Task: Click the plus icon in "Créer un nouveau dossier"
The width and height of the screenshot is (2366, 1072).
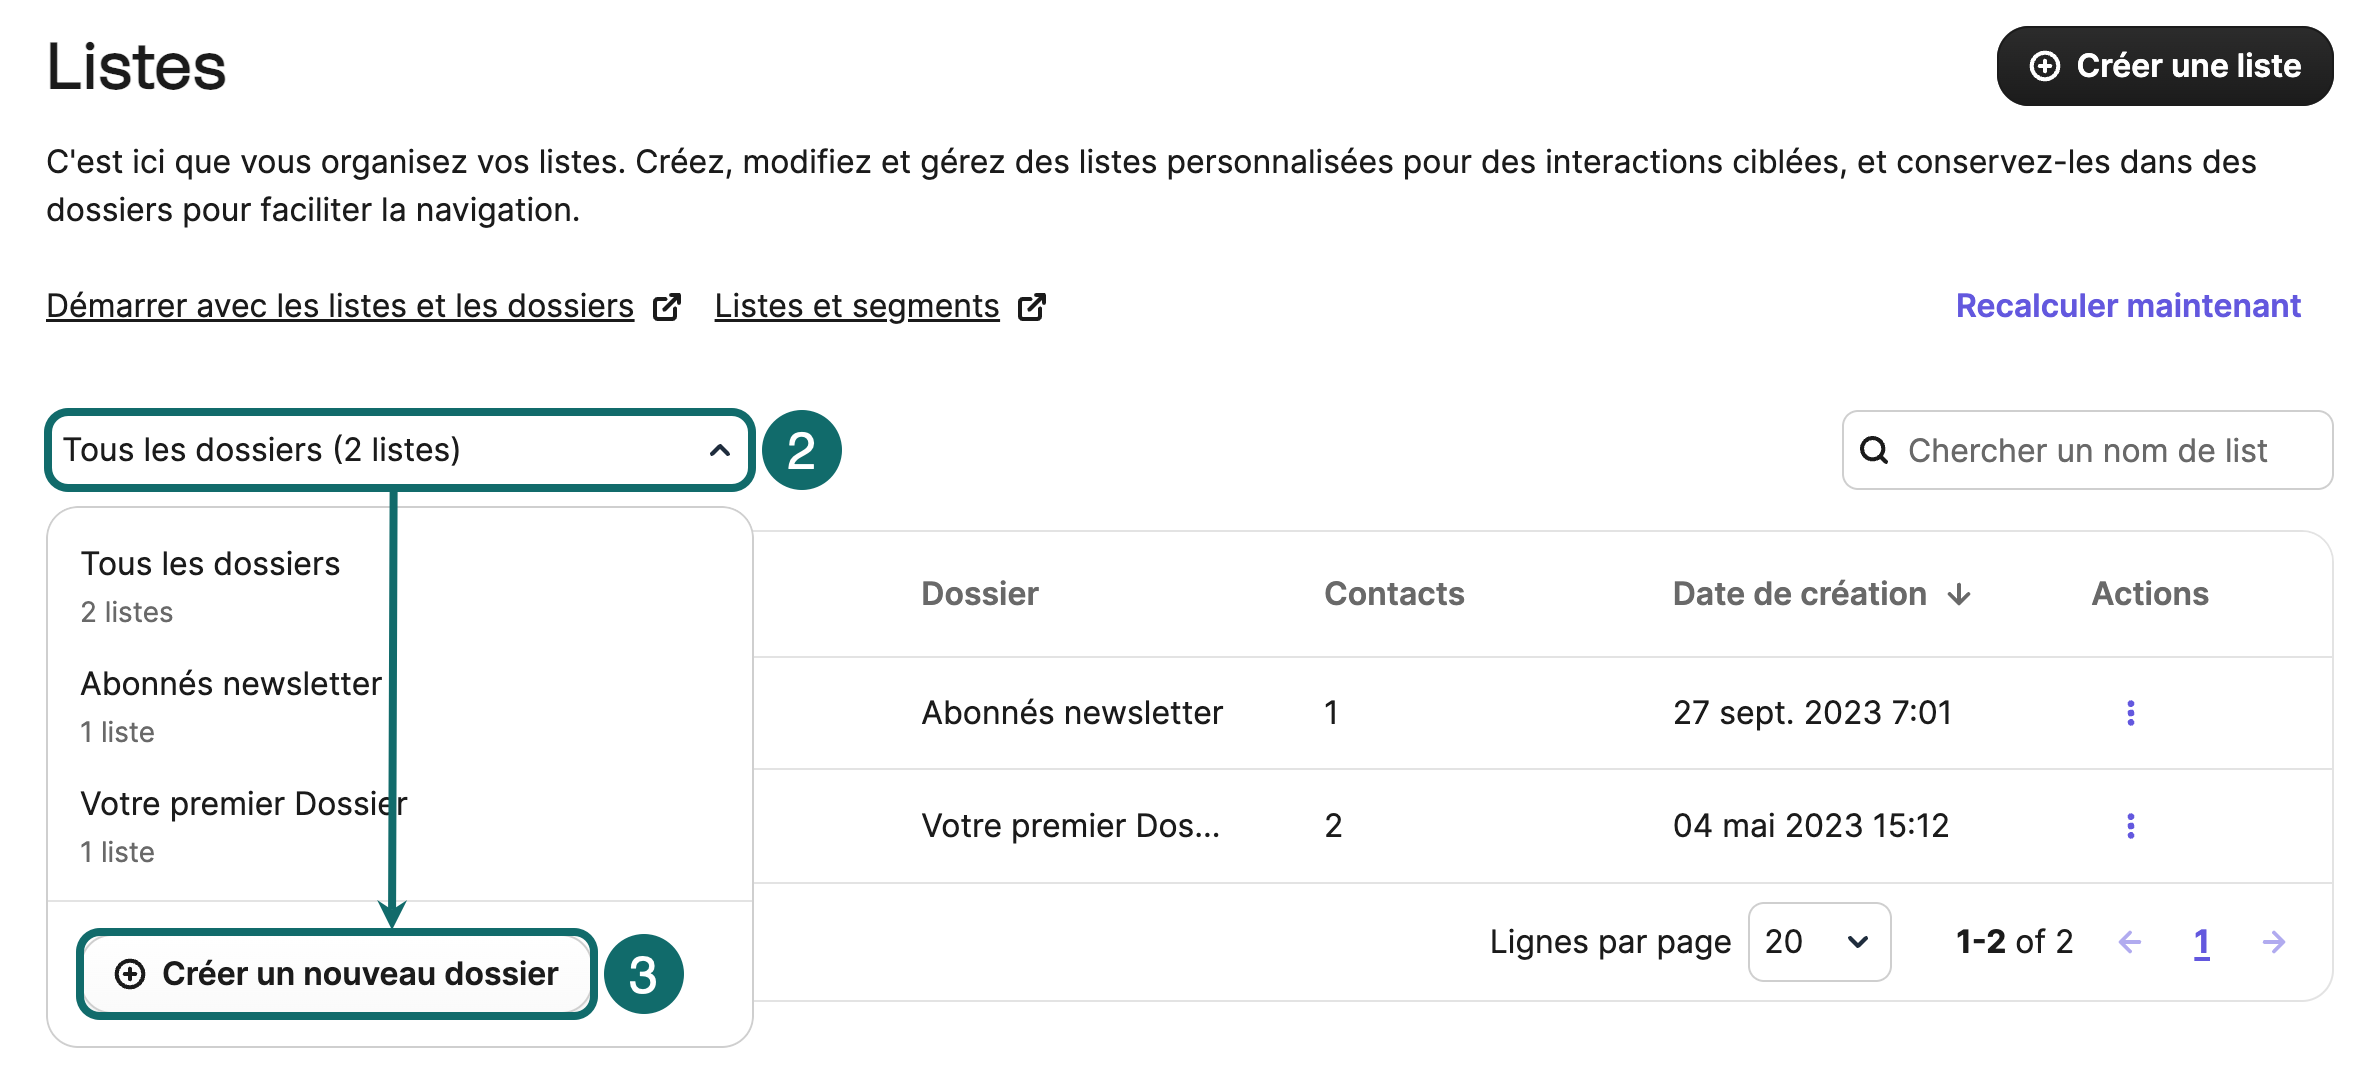Action: pos(131,973)
